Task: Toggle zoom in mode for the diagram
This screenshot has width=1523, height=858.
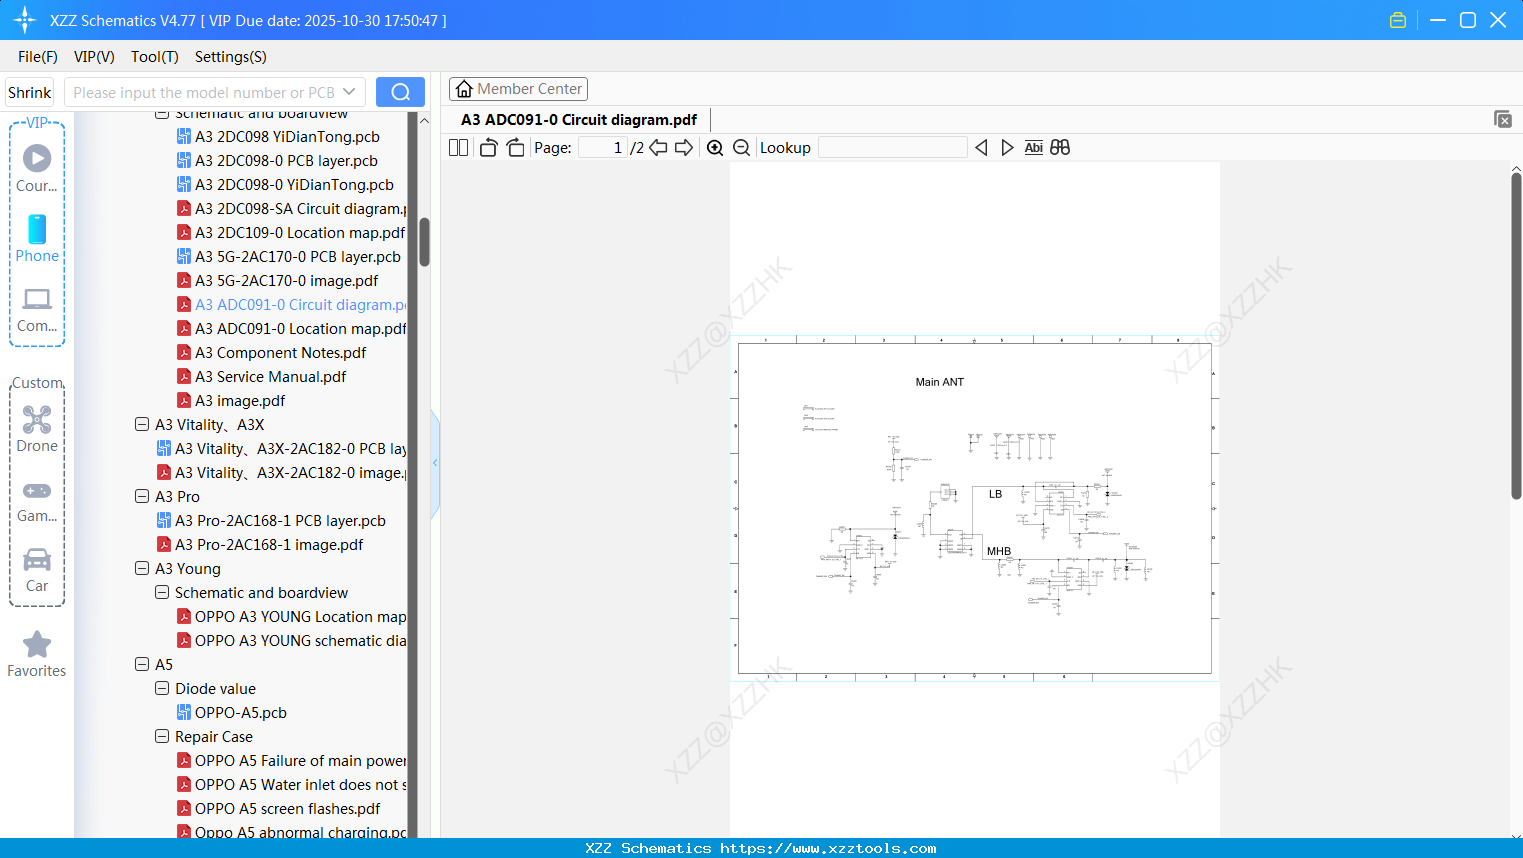Action: [715, 147]
